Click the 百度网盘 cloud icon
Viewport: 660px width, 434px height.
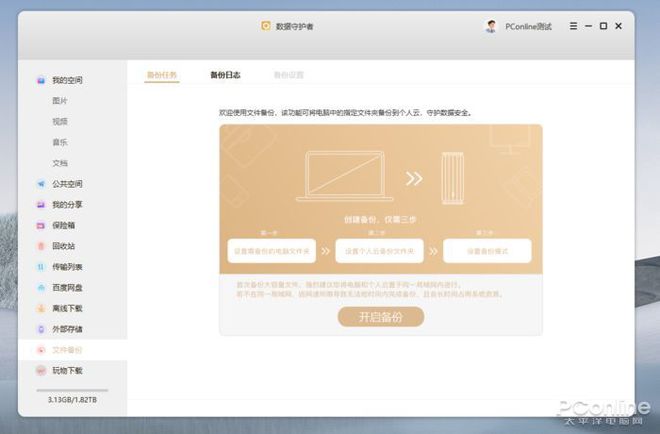(41, 288)
